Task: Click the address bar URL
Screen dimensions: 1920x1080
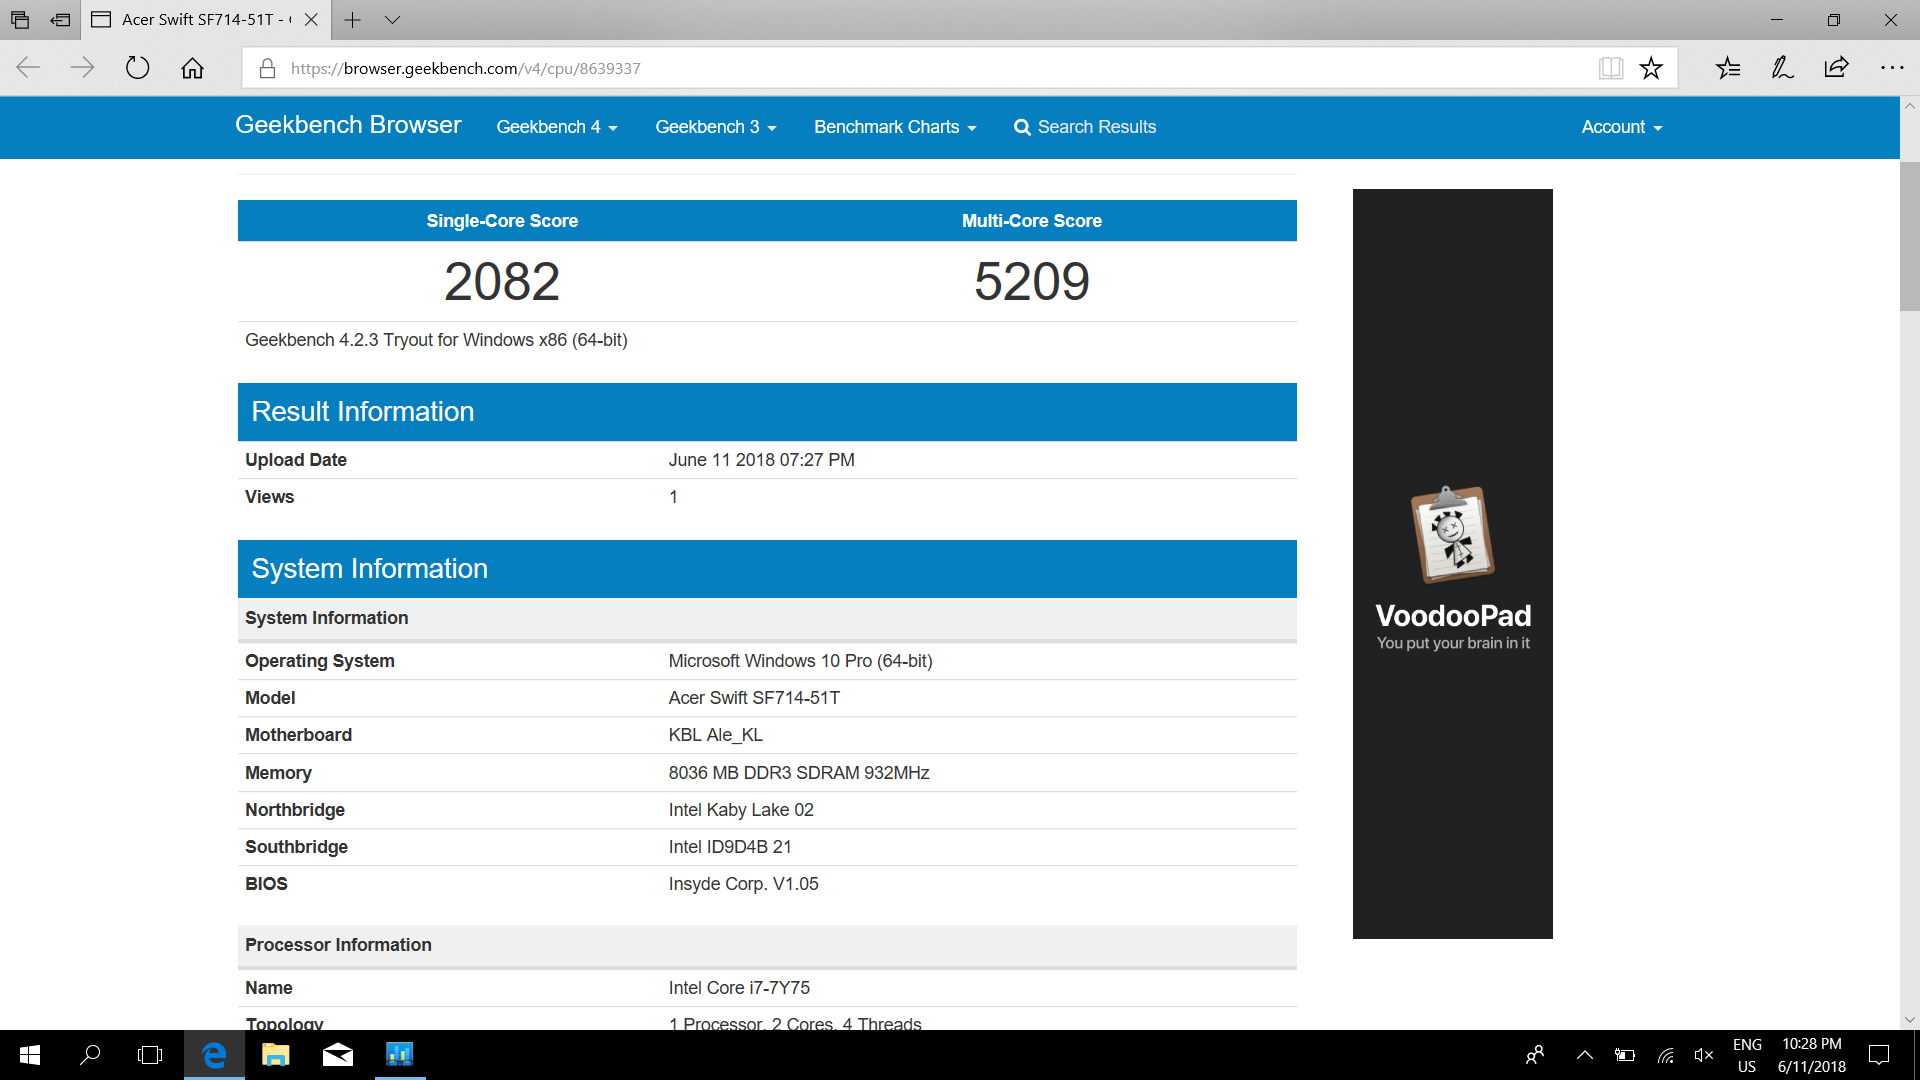Action: click(465, 68)
